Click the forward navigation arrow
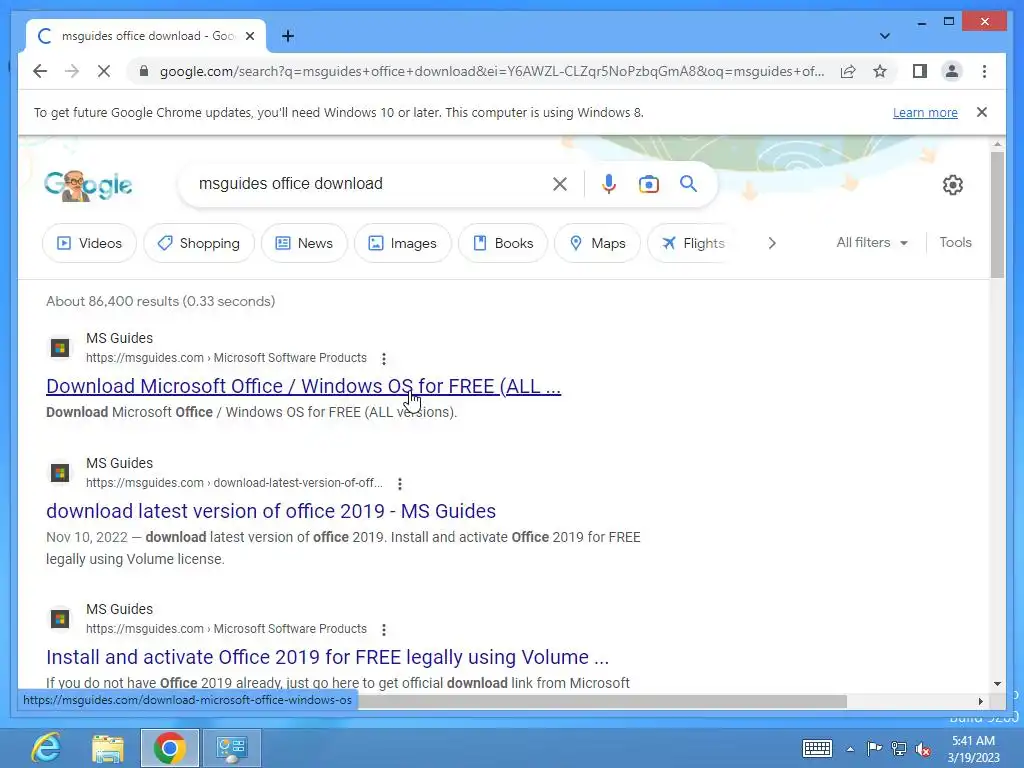The width and height of the screenshot is (1024, 768). pyautogui.click(x=72, y=71)
